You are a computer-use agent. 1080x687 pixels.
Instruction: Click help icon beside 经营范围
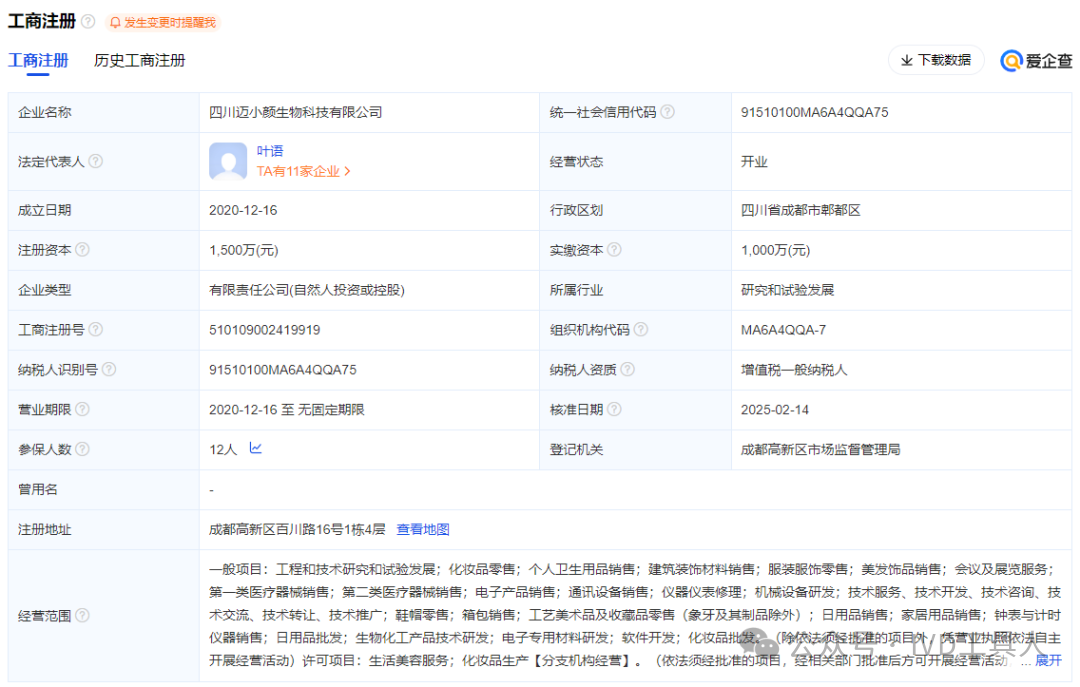(82, 615)
